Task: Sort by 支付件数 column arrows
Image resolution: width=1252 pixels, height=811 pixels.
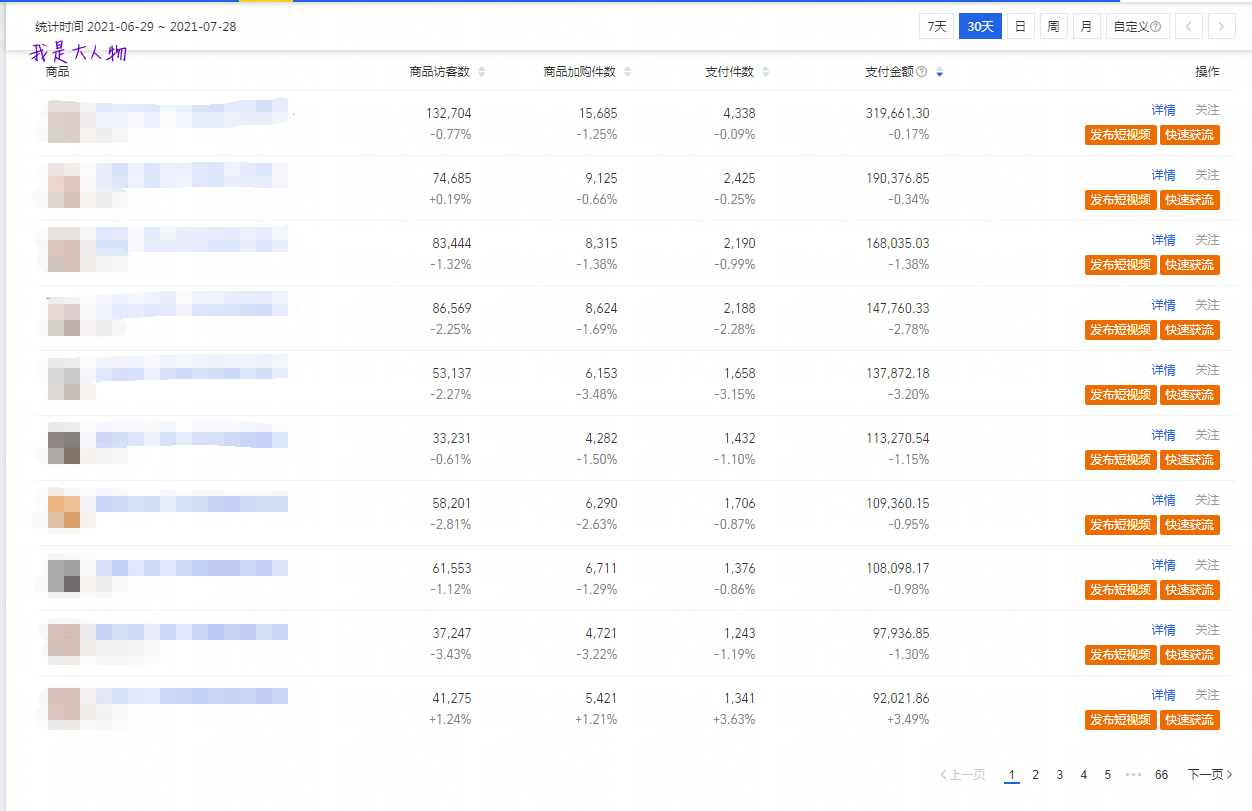Action: pos(766,72)
